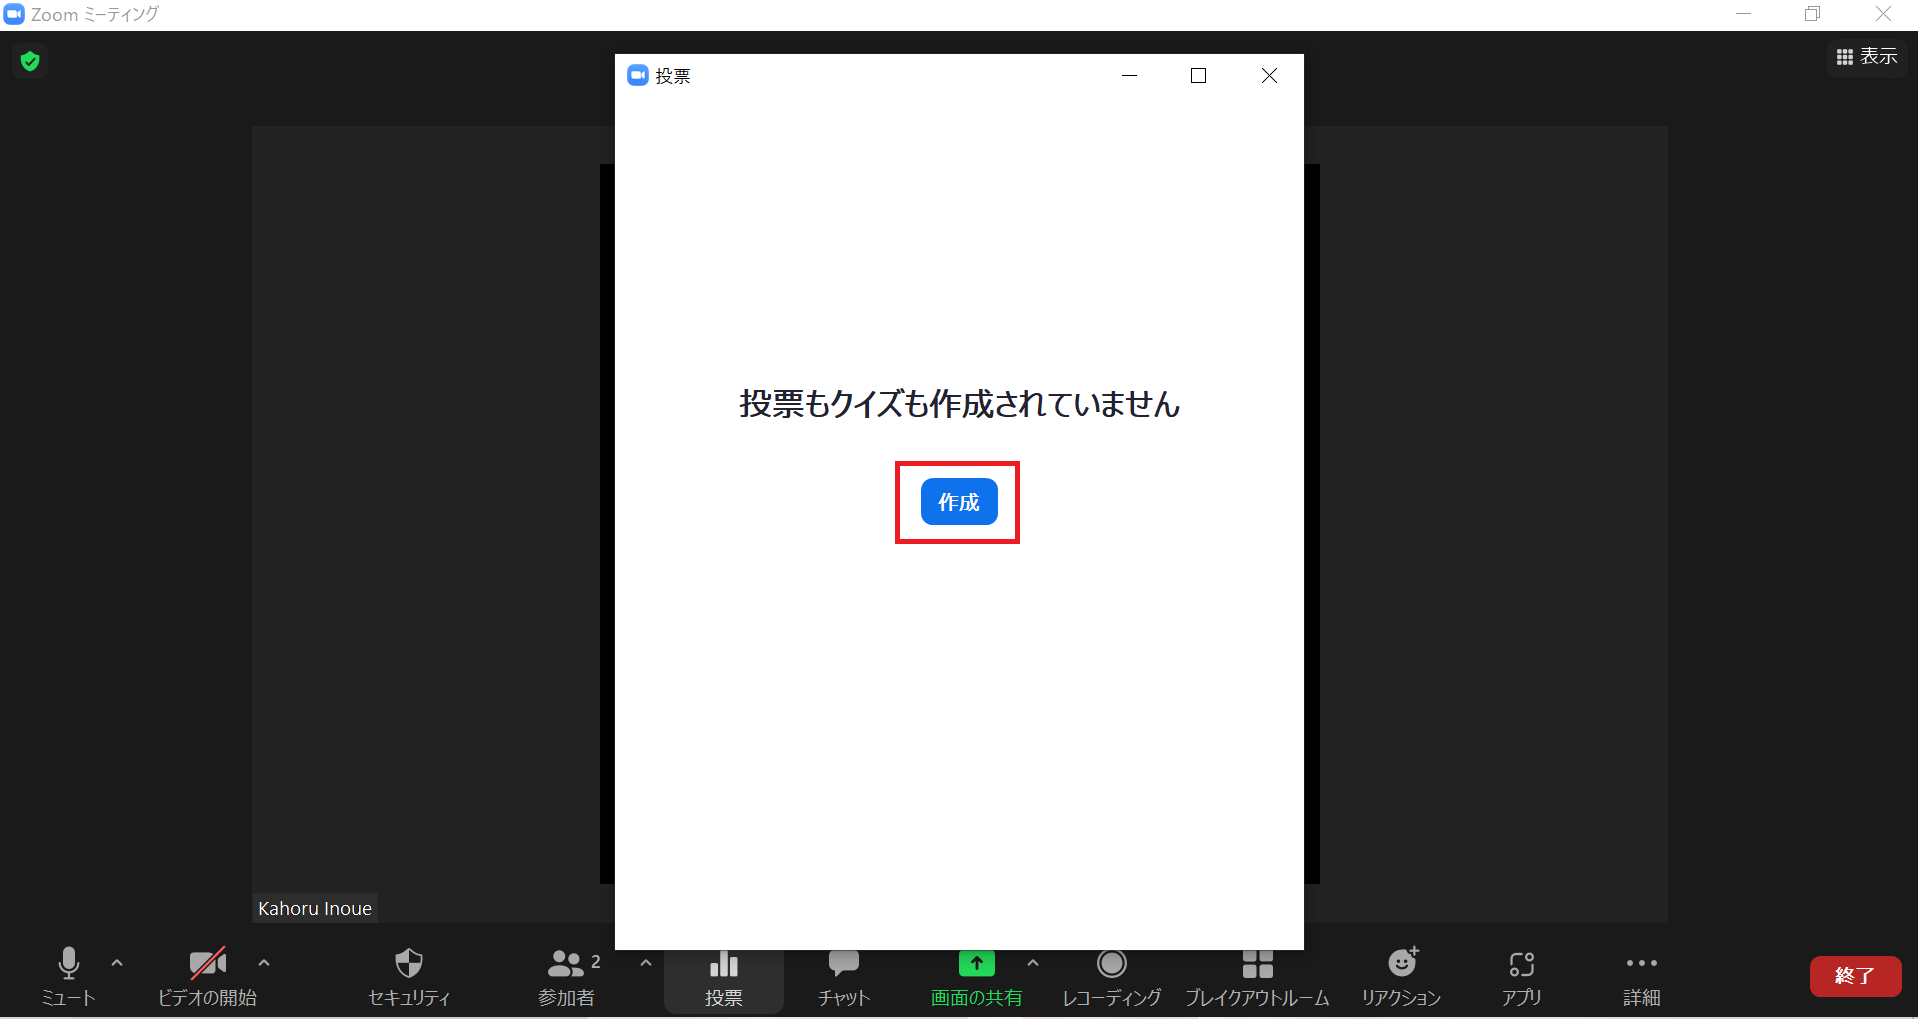1918x1019 pixels.
Task: Open the アプリ apps icon
Action: tap(1521, 975)
